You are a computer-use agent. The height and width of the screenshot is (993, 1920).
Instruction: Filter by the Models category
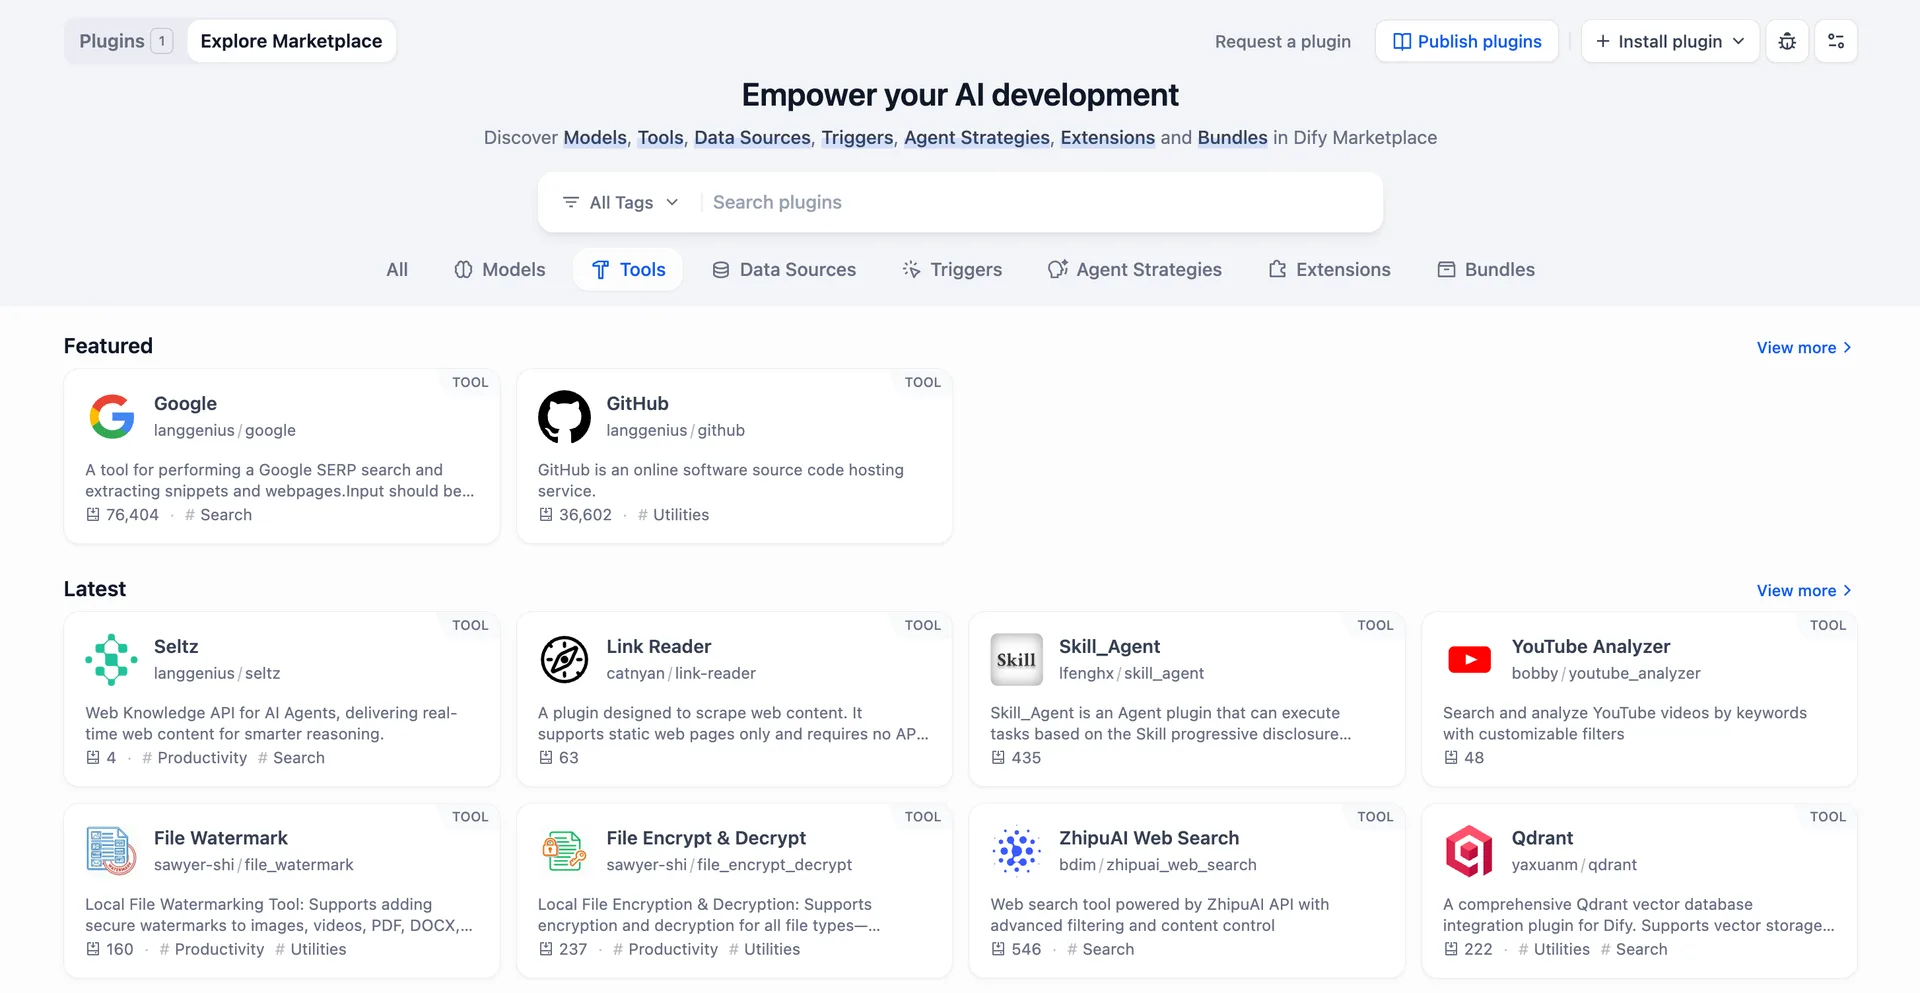tap(499, 270)
